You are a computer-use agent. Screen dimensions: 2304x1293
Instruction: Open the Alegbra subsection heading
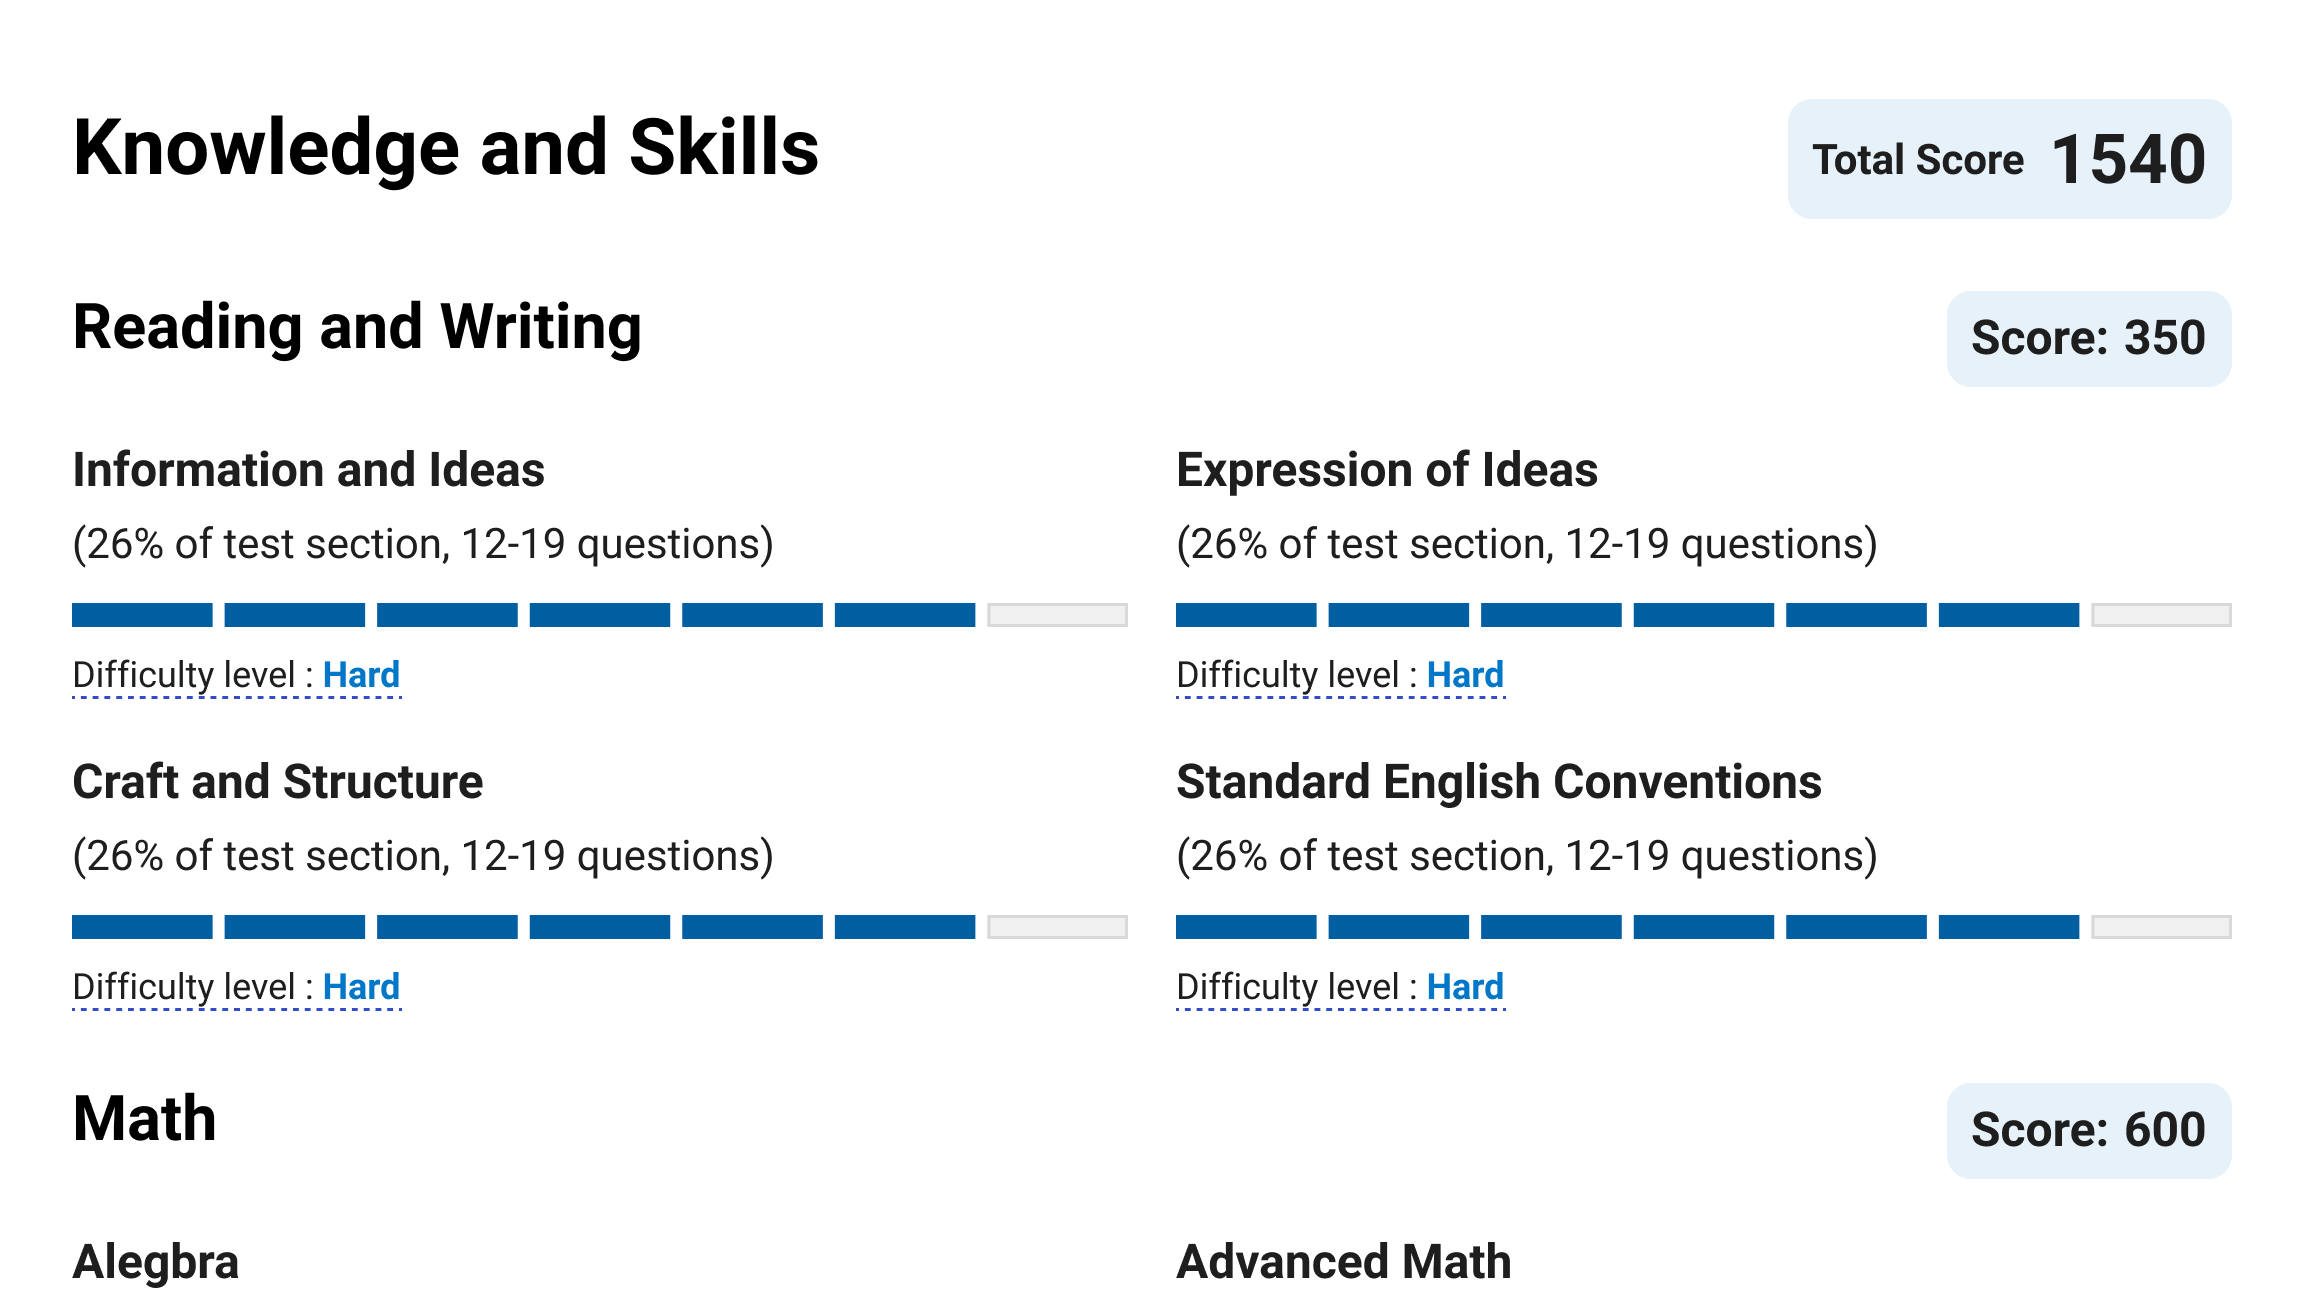click(x=156, y=1262)
